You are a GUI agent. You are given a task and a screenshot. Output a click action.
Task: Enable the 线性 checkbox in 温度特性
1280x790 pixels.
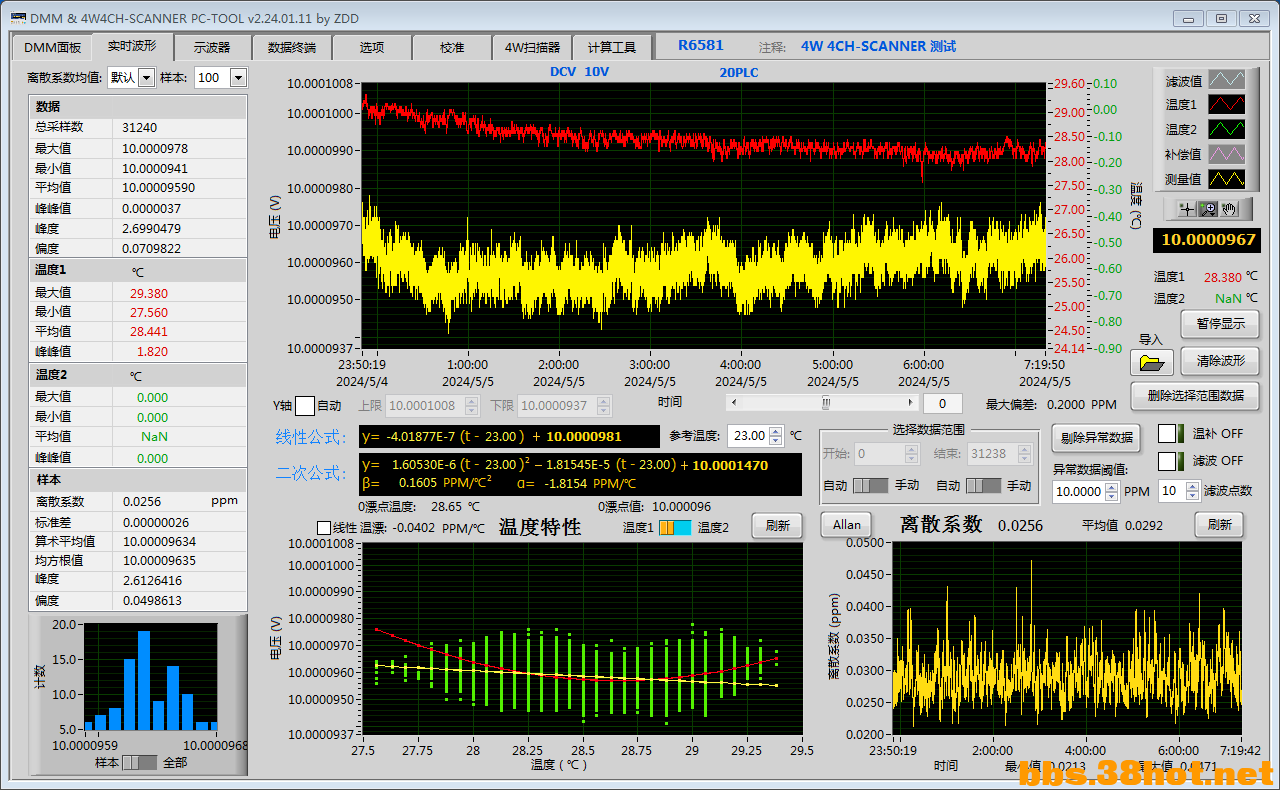(323, 527)
